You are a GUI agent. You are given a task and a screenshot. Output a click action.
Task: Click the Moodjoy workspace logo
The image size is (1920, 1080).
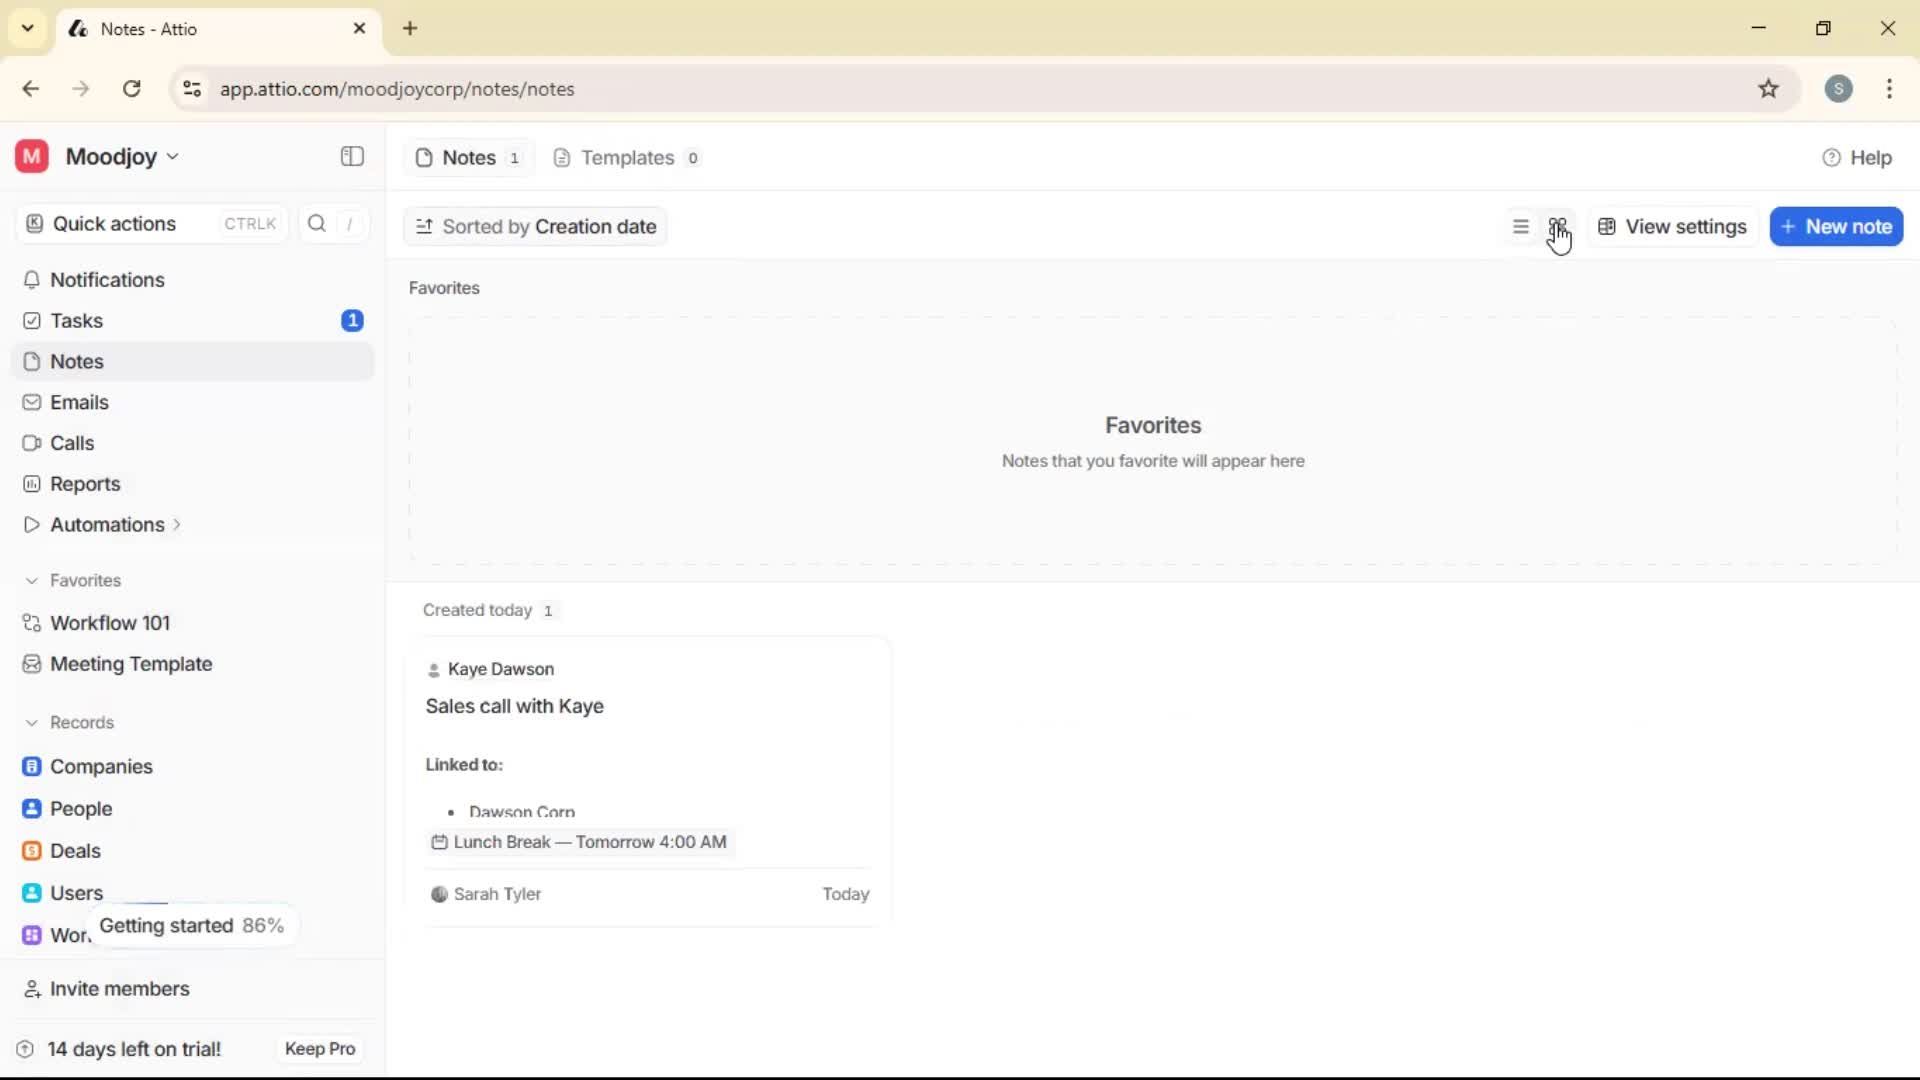pos(30,156)
